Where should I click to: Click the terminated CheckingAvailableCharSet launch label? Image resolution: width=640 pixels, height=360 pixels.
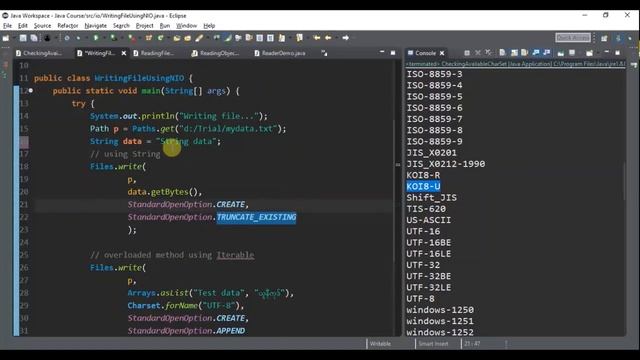[x=515, y=64]
